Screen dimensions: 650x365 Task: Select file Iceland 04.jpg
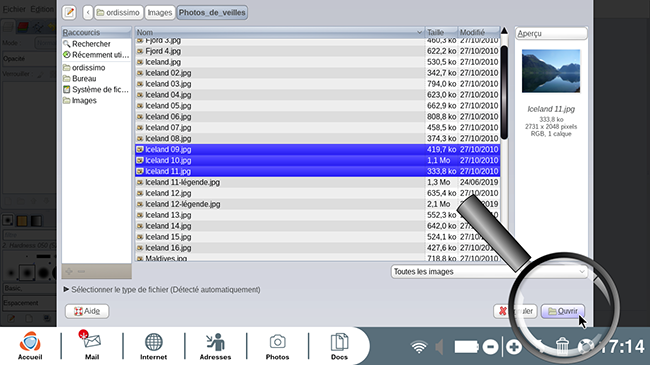[x=318, y=95]
